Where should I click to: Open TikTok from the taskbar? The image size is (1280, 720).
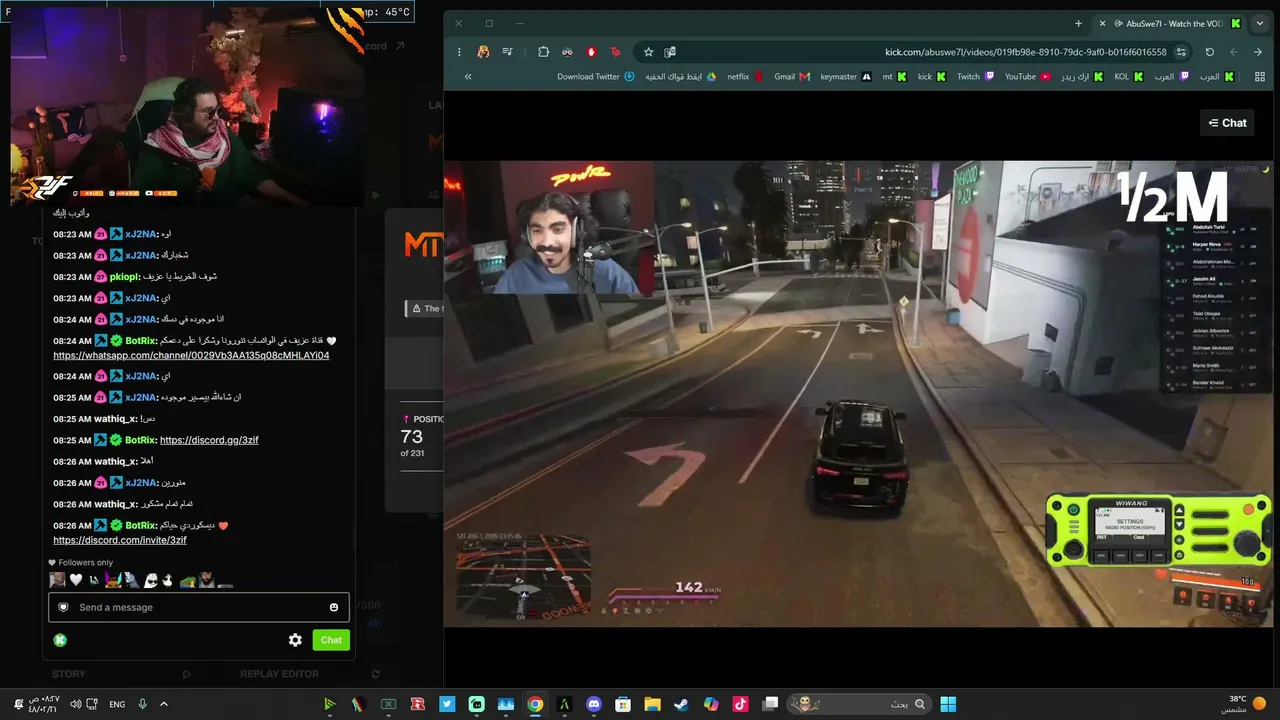pos(740,704)
